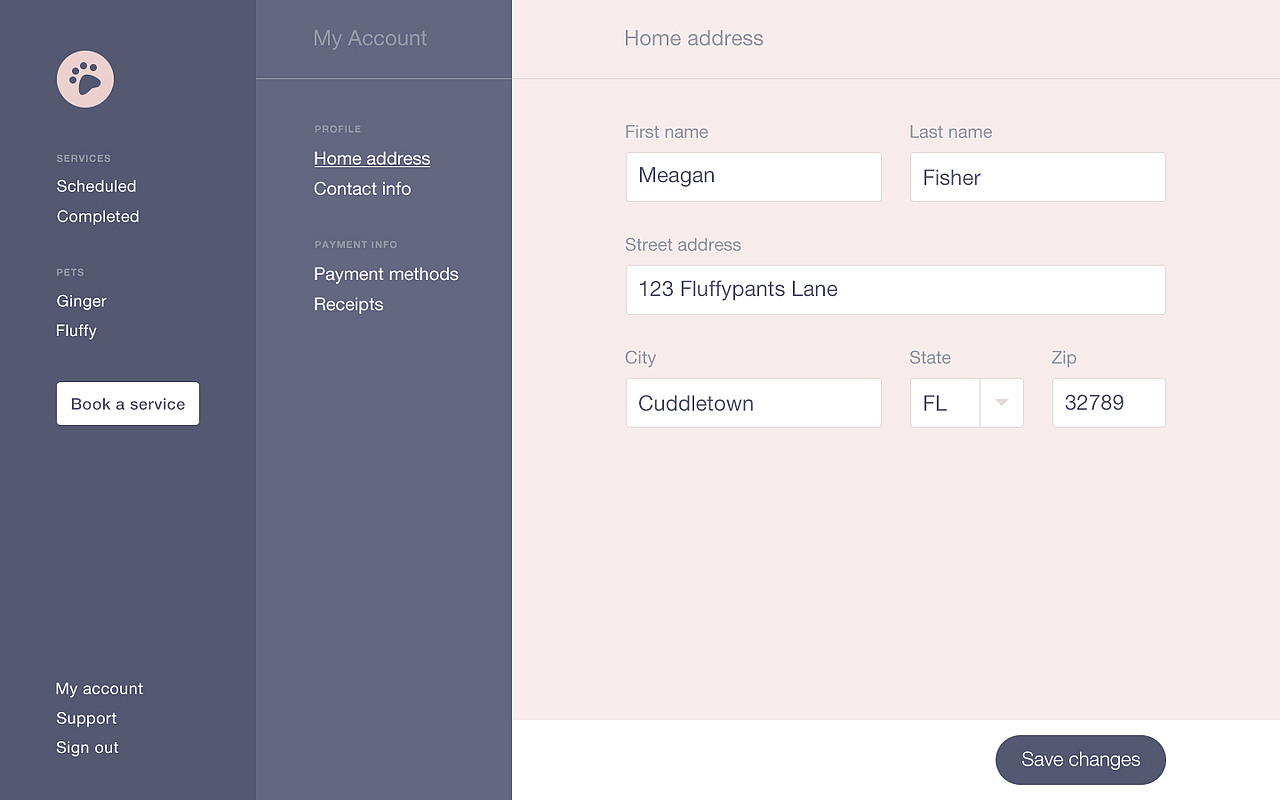The width and height of the screenshot is (1280, 800).
Task: Go to My account
Action: click(x=99, y=689)
